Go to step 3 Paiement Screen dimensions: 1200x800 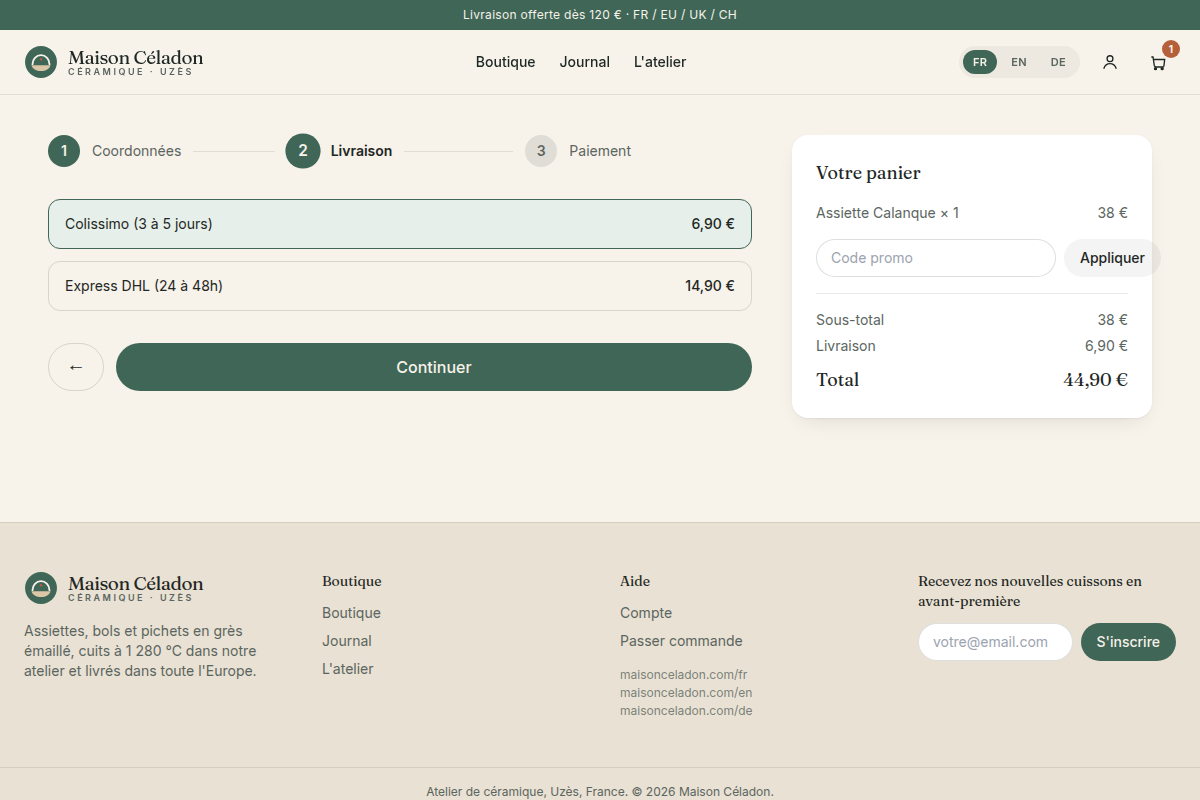point(578,151)
